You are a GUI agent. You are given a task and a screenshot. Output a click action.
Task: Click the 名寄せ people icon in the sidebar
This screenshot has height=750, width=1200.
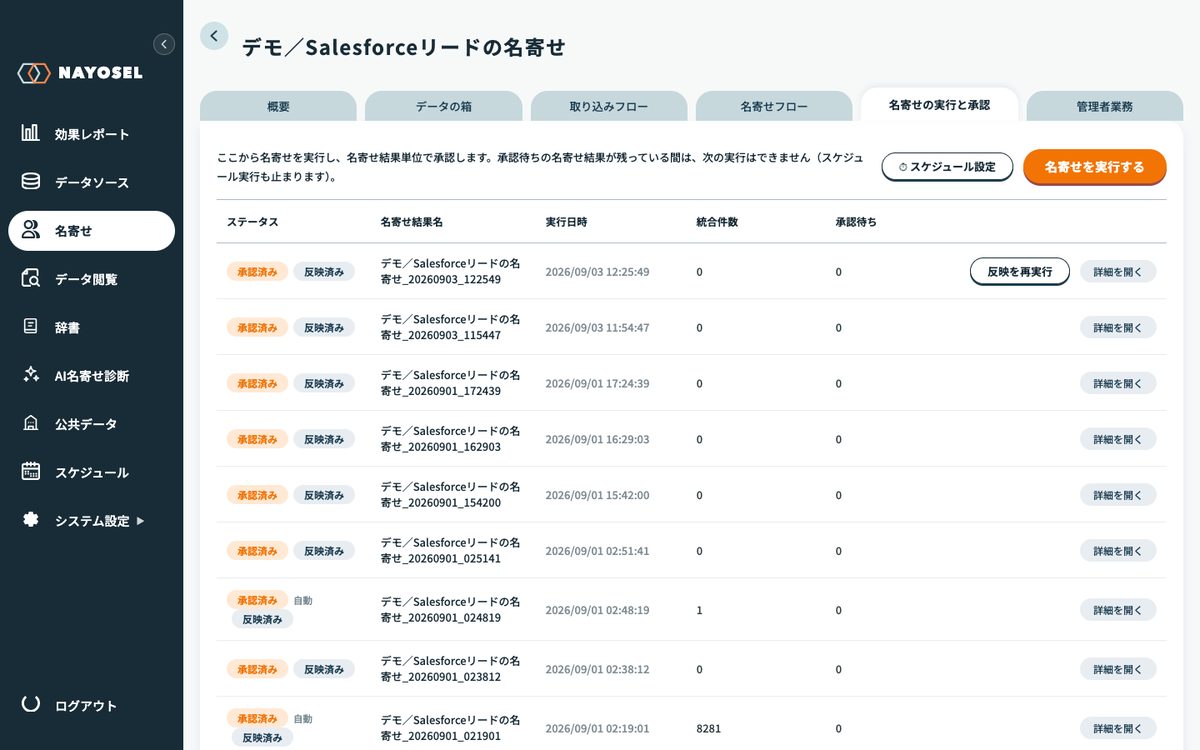pyautogui.click(x=31, y=230)
